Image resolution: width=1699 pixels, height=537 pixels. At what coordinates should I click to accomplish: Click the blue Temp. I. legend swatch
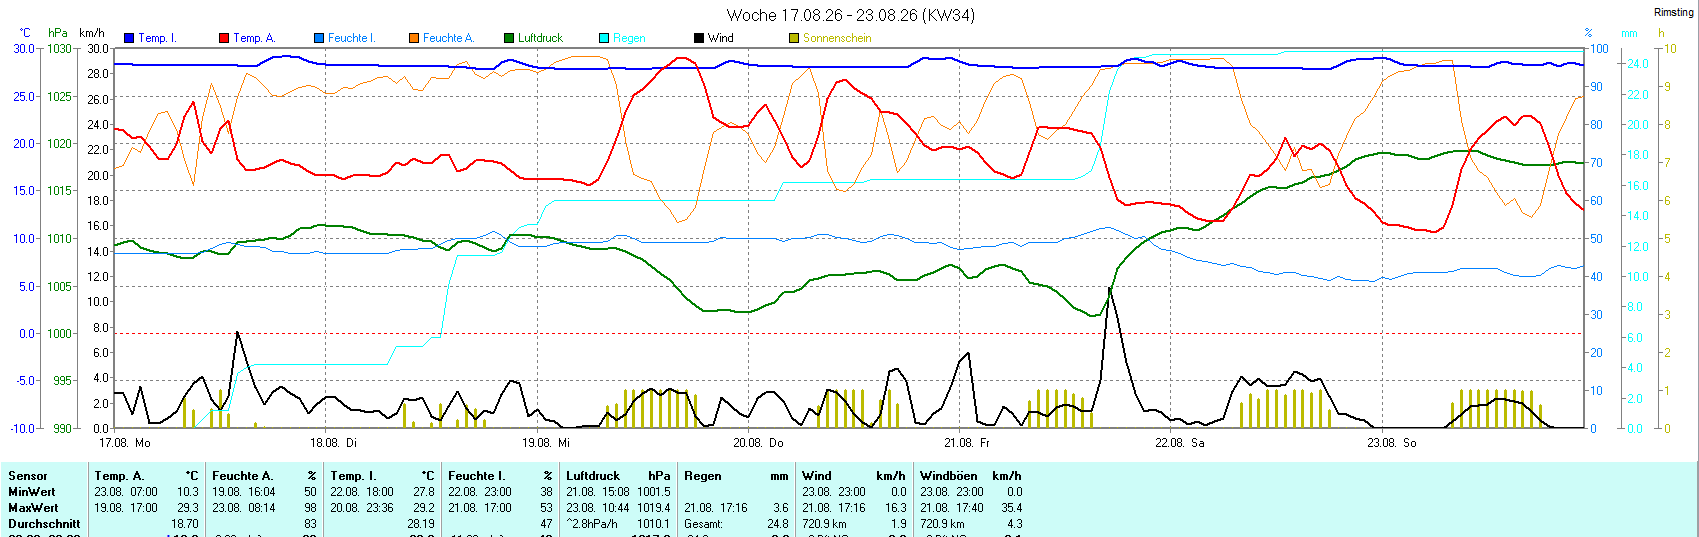[x=129, y=38]
